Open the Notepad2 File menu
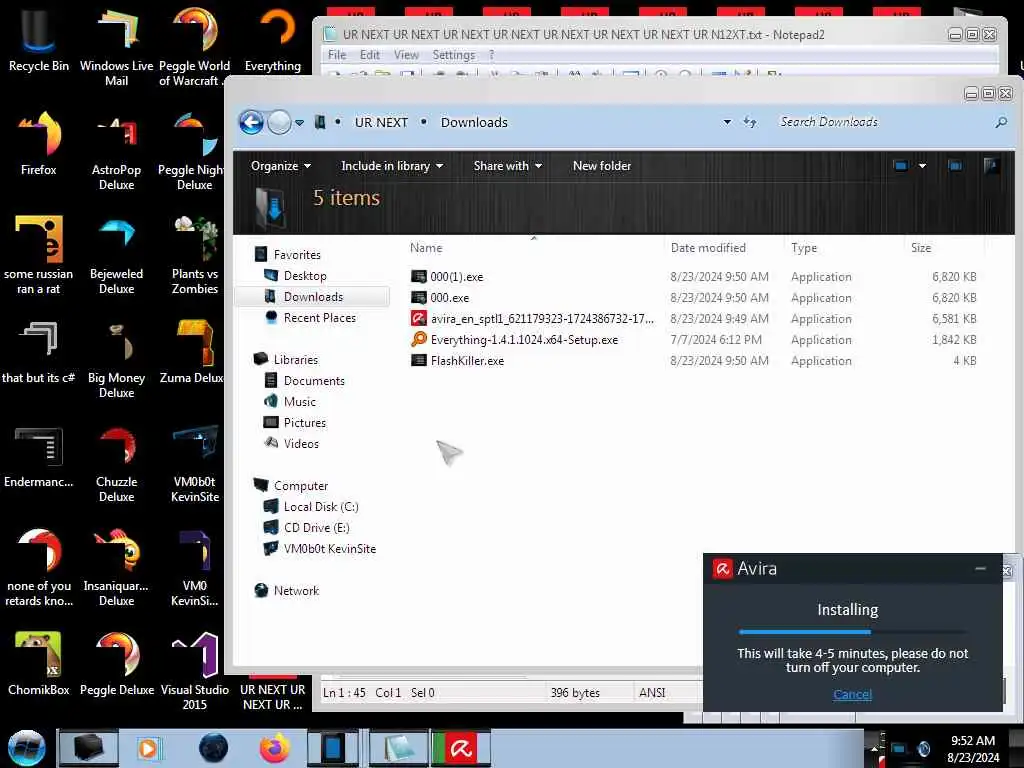The image size is (1024, 768). tap(337, 55)
